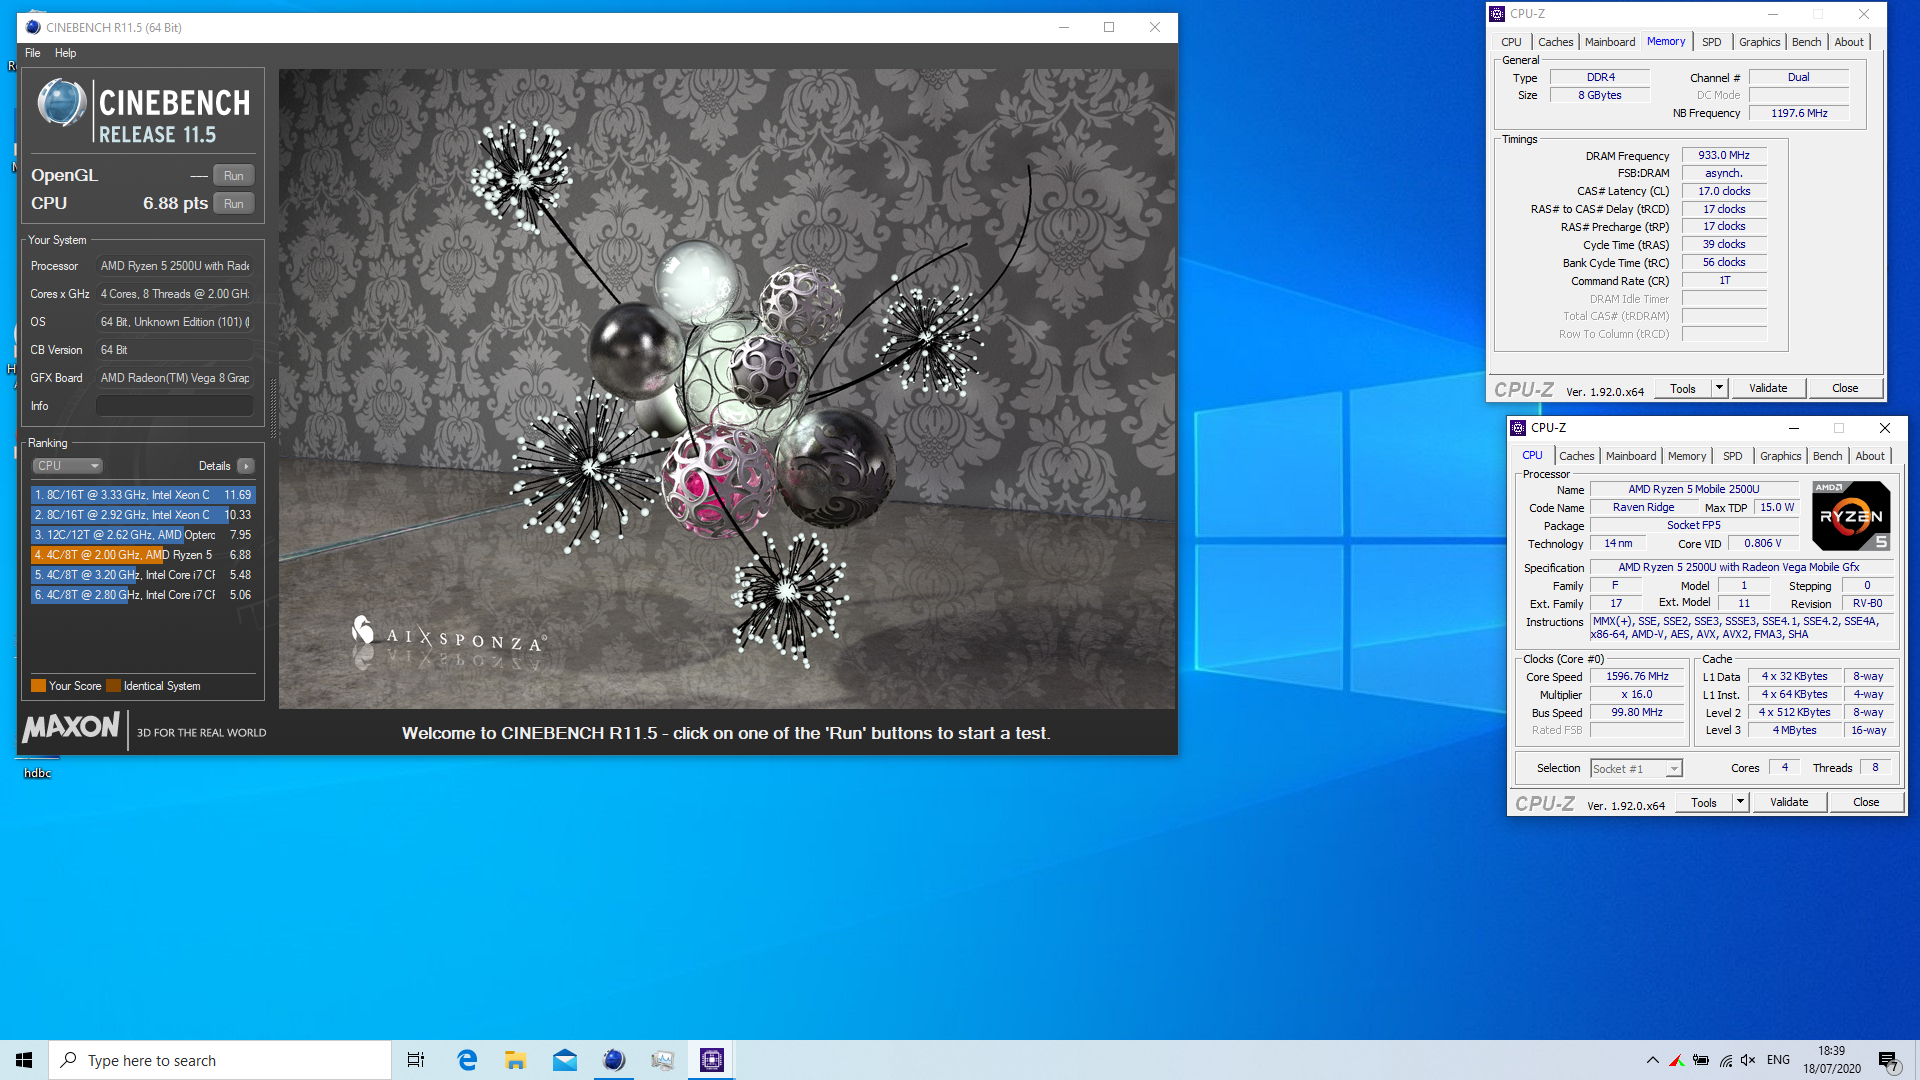The image size is (1920, 1080).
Task: Switch to Caches tab in top CPU-Z window
Action: [x=1555, y=42]
